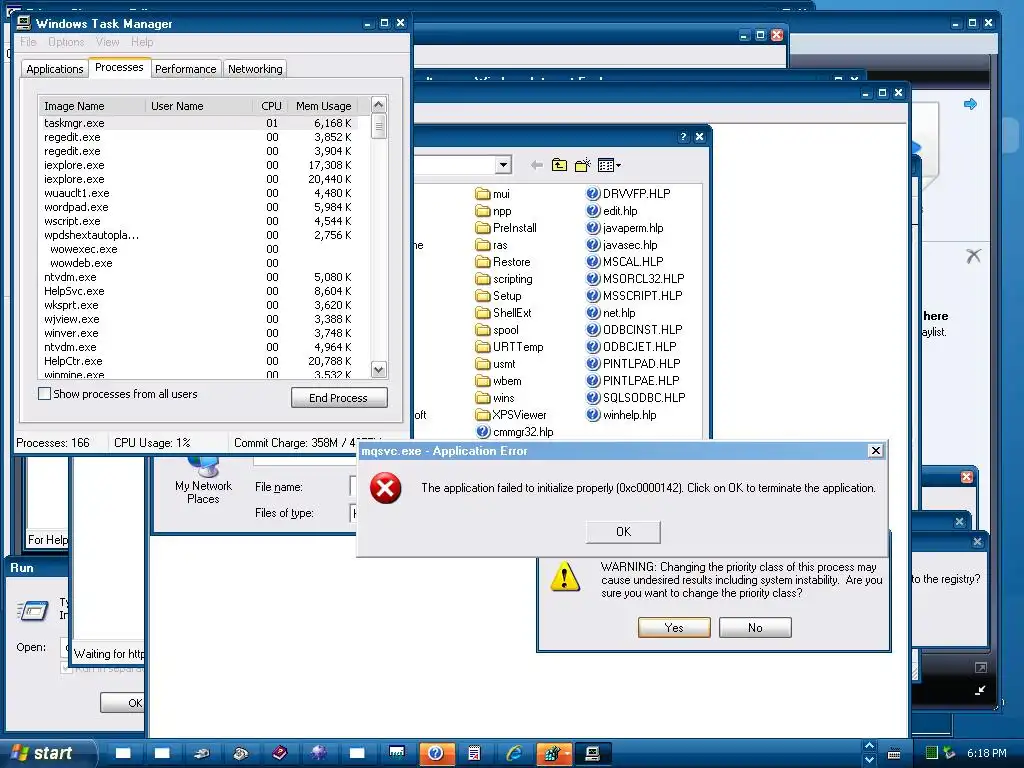This screenshot has width=1024, height=768.
Task: Select winver.exe process row
Action: point(199,333)
